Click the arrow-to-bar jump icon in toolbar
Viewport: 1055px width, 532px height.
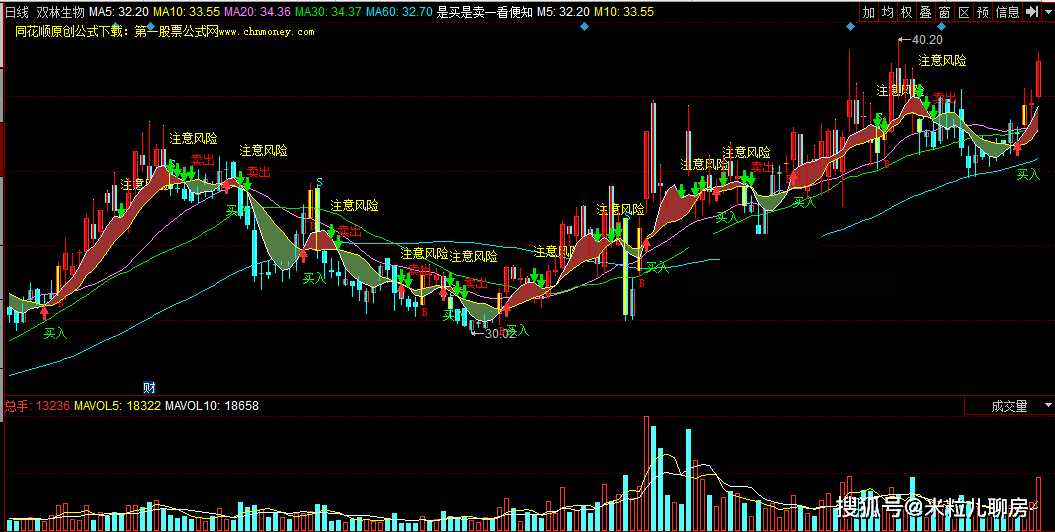click(x=1032, y=11)
